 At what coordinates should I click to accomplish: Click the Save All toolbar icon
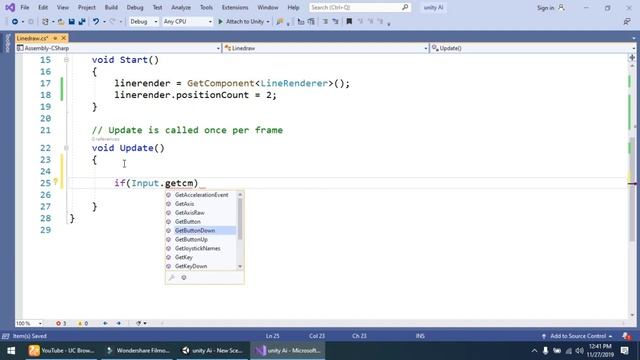click(82, 22)
